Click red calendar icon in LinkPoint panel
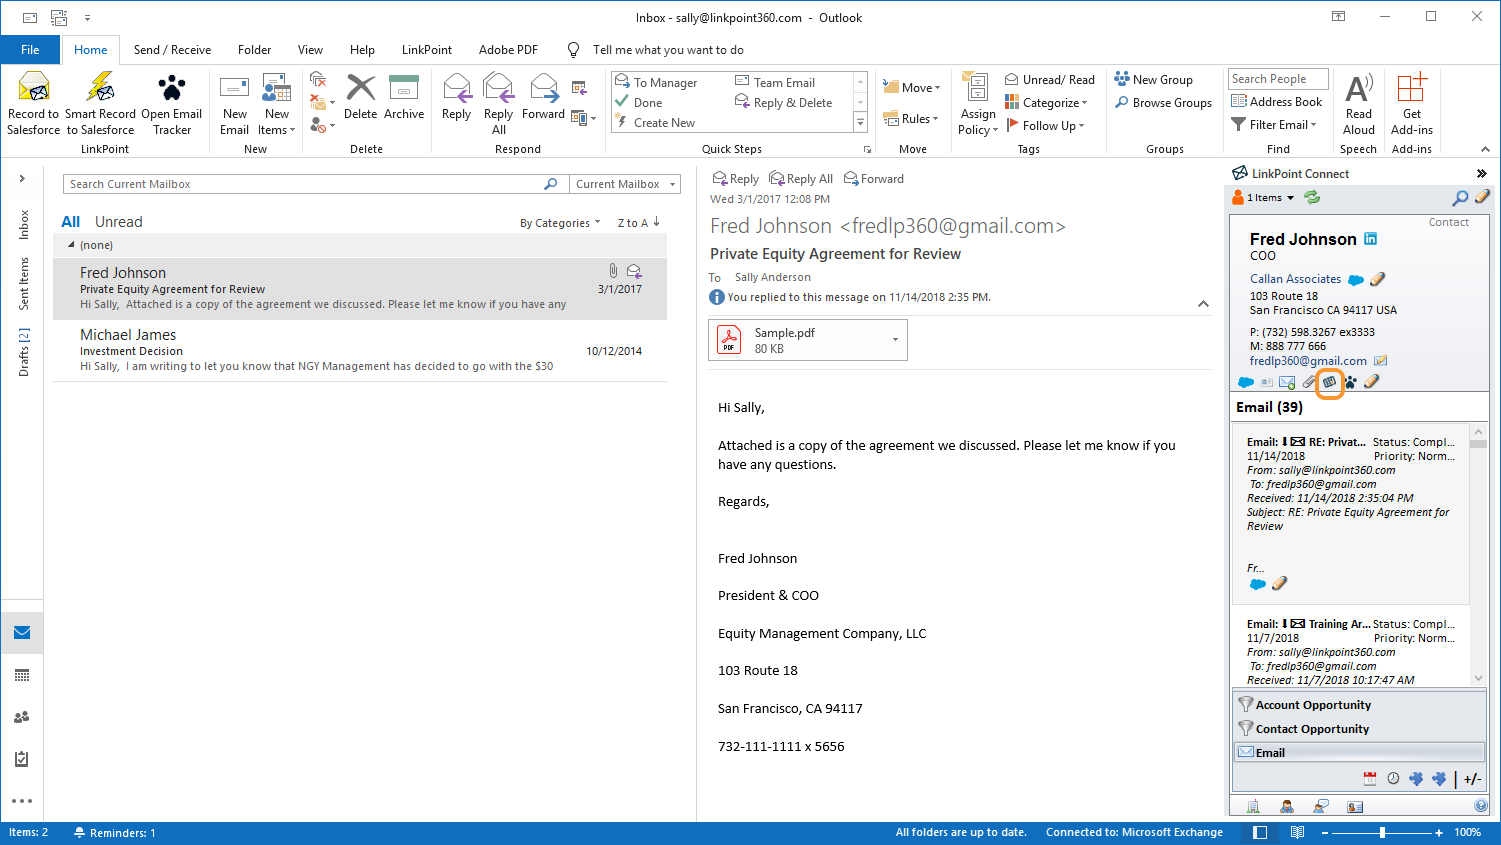 [x=1370, y=779]
